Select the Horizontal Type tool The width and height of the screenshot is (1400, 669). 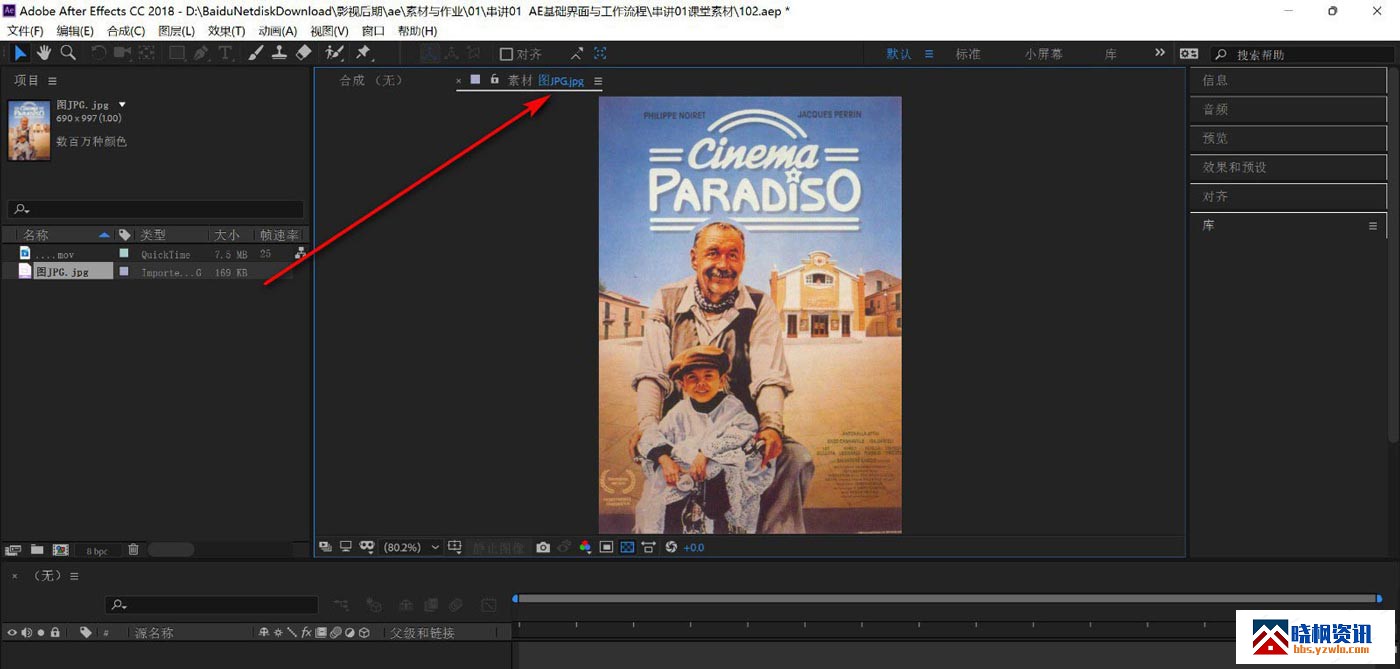[225, 53]
